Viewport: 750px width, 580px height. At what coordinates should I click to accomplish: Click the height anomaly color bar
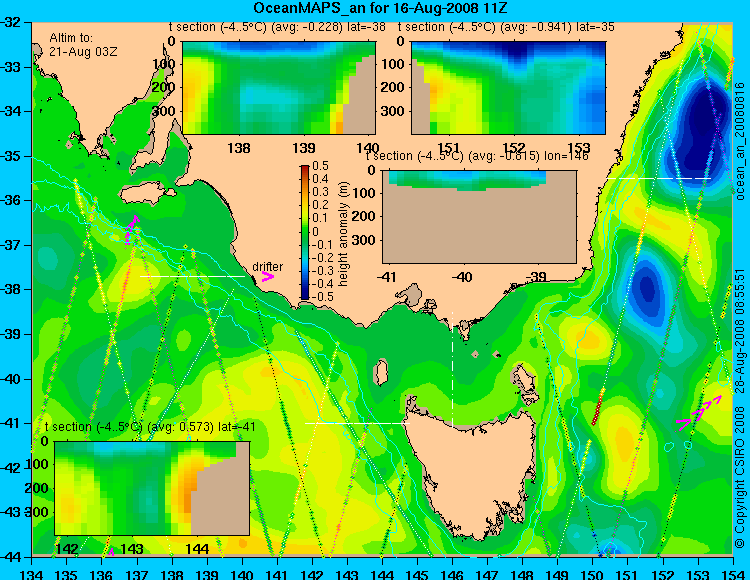point(305,232)
